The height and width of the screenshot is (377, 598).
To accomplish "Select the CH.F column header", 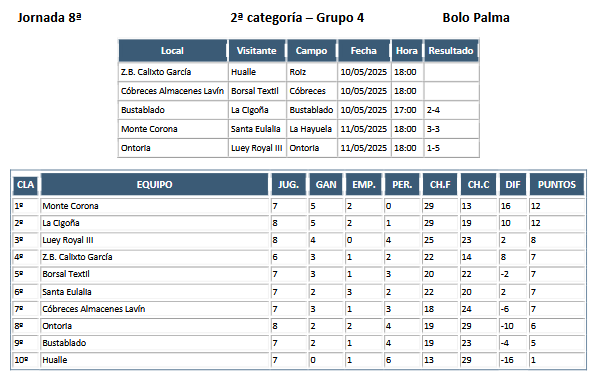I will pos(440,184).
